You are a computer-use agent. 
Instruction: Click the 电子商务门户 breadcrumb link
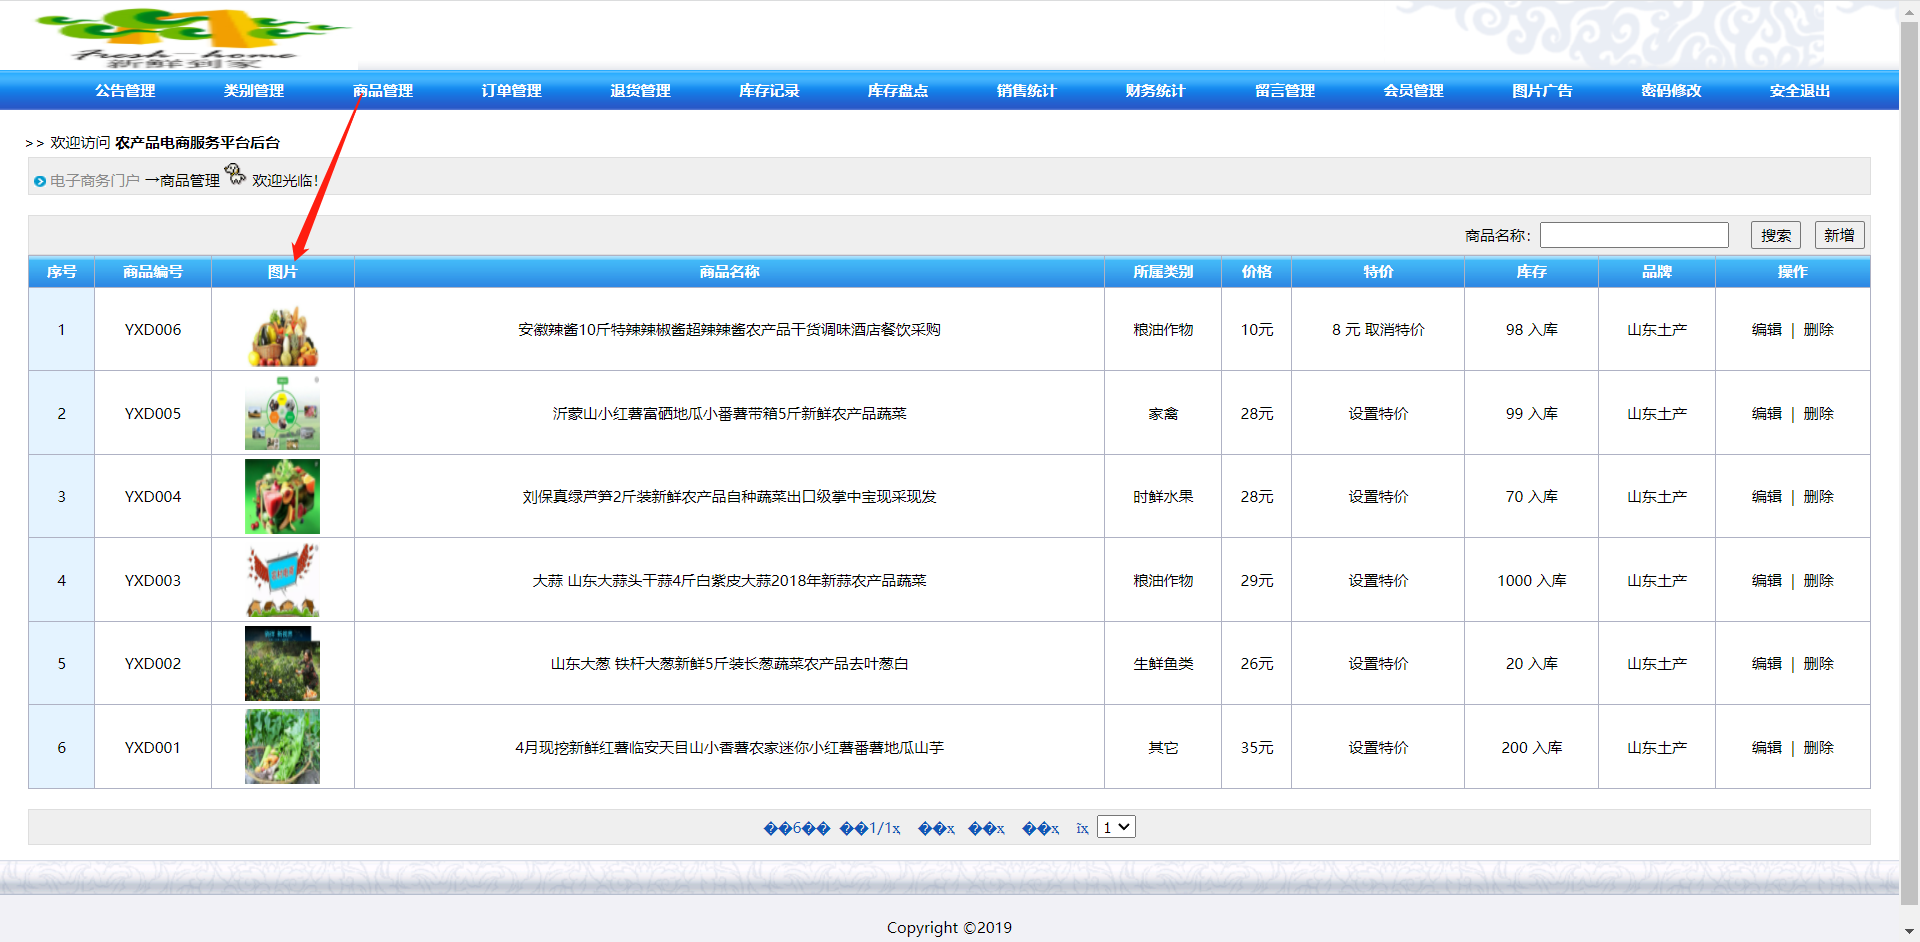[x=96, y=181]
